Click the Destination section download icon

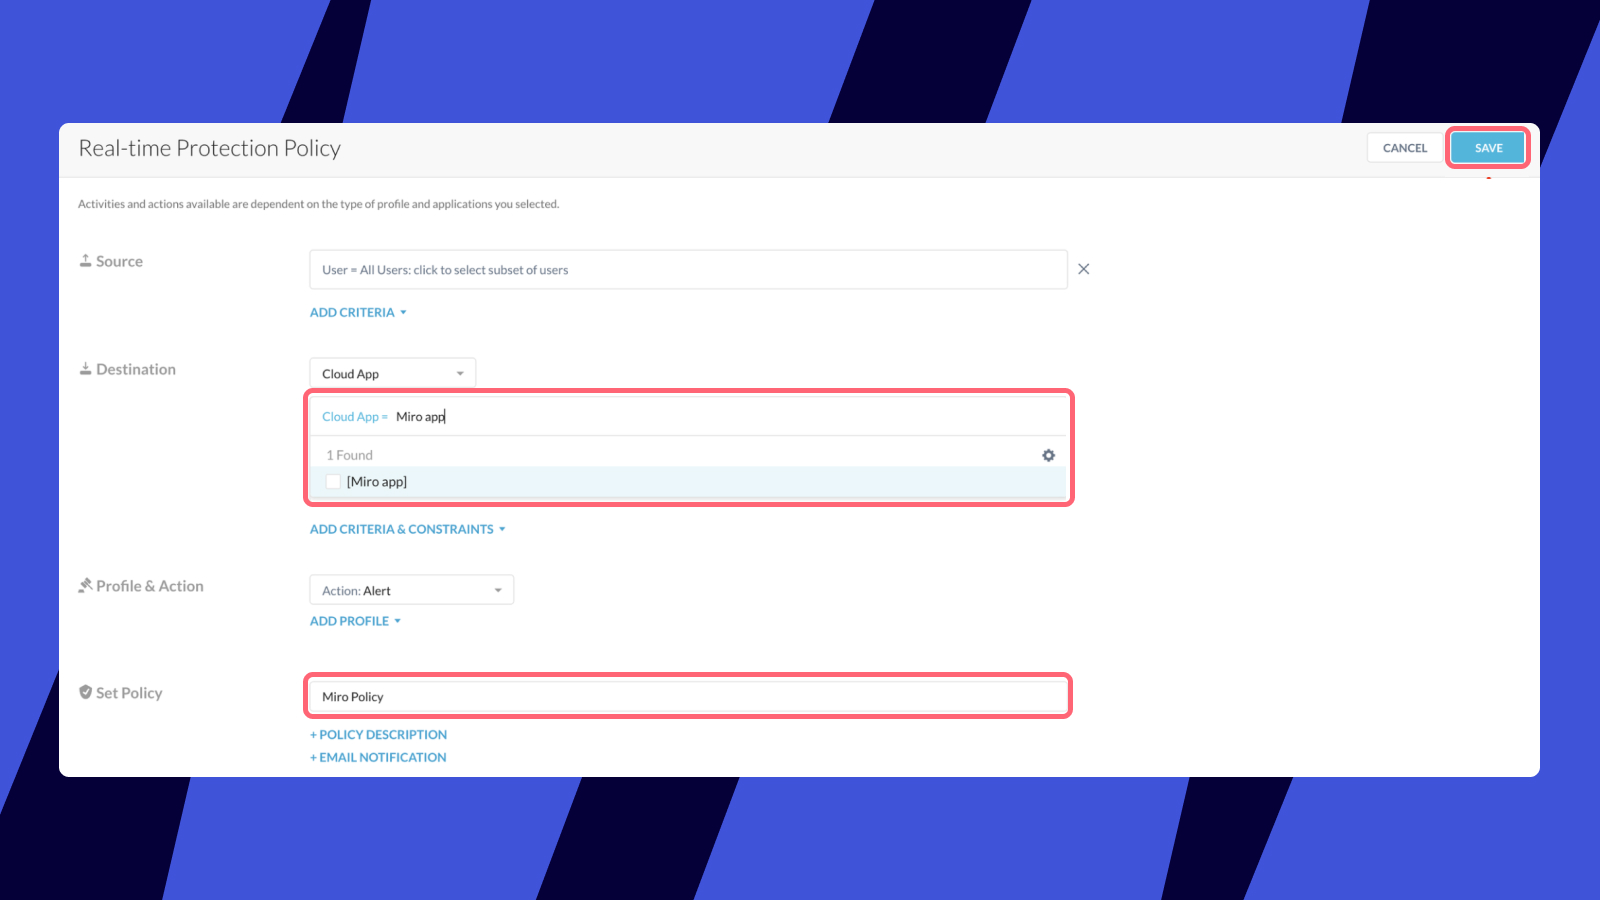86,369
